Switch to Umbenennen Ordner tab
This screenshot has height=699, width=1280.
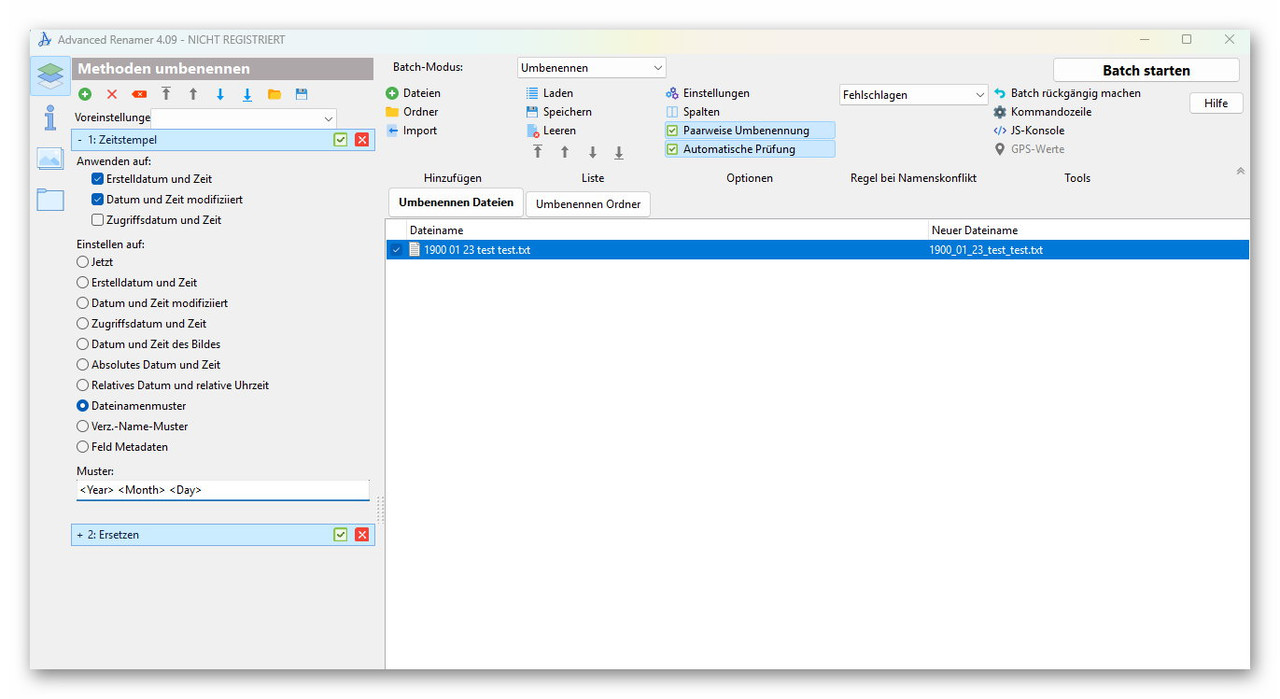(x=588, y=204)
